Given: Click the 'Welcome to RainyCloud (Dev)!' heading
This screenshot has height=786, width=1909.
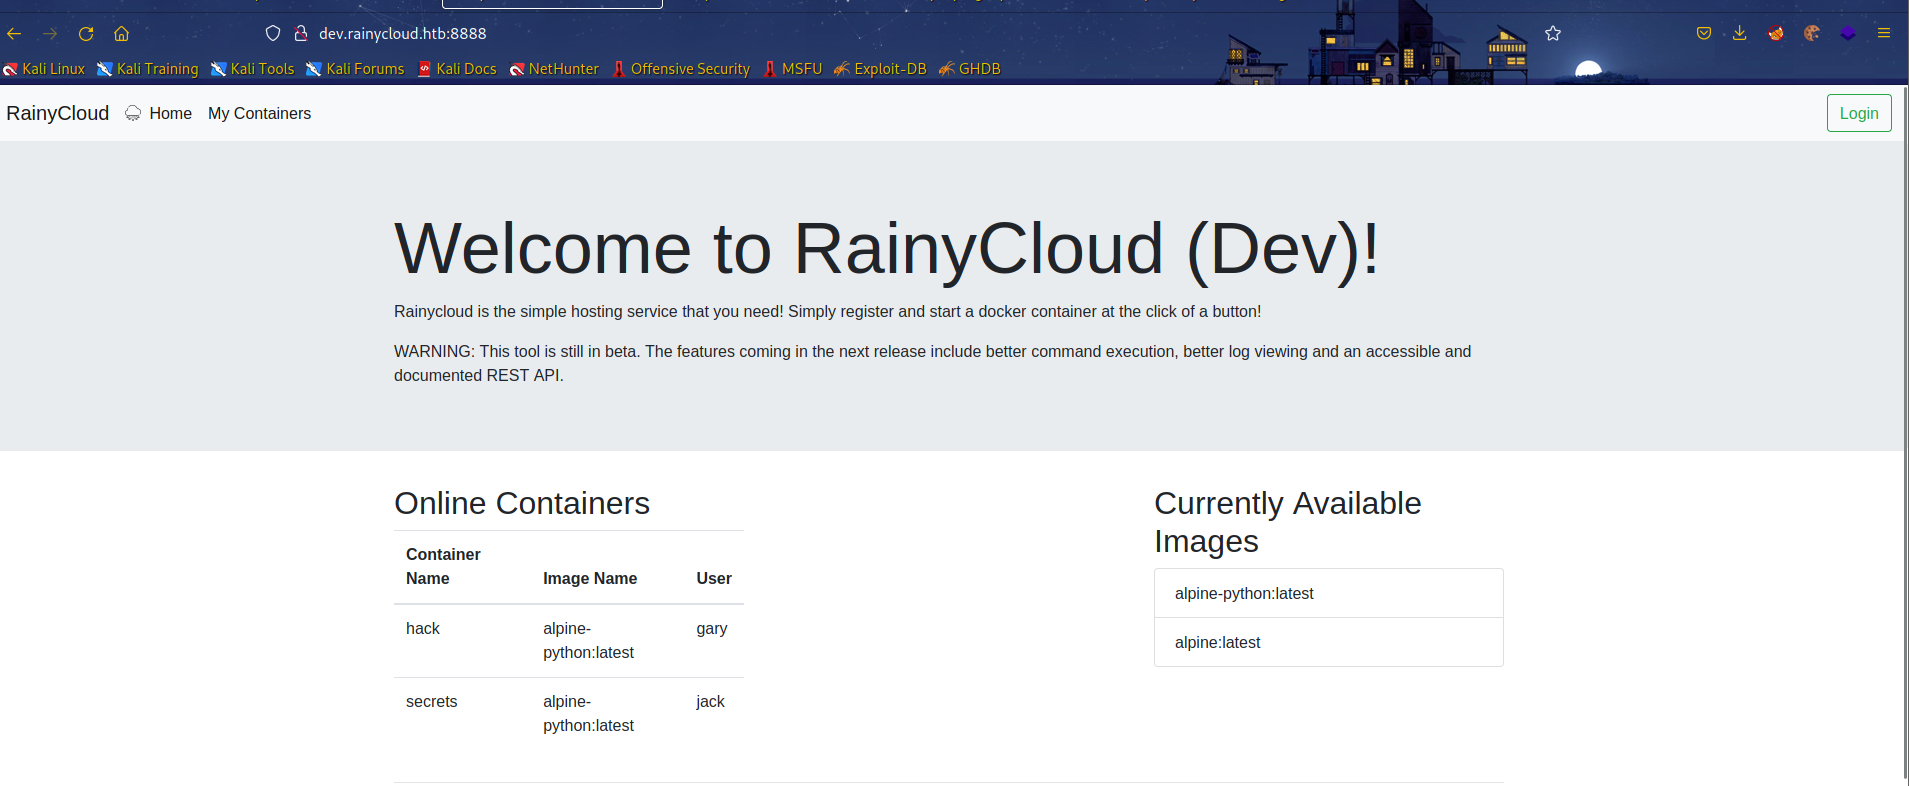Looking at the screenshot, I should pyautogui.click(x=887, y=248).
